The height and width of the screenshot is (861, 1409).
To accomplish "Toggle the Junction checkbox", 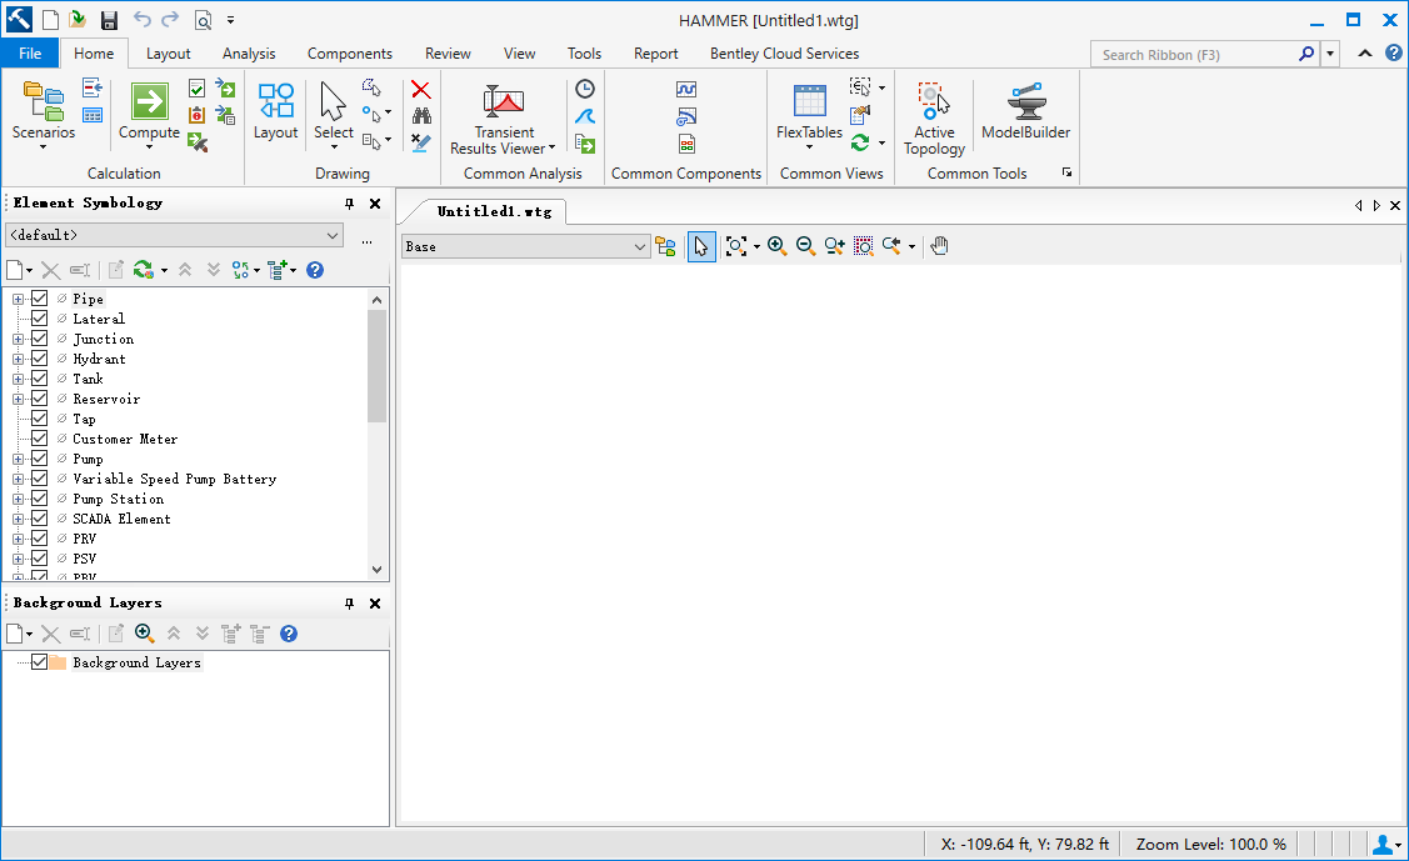I will (x=39, y=338).
